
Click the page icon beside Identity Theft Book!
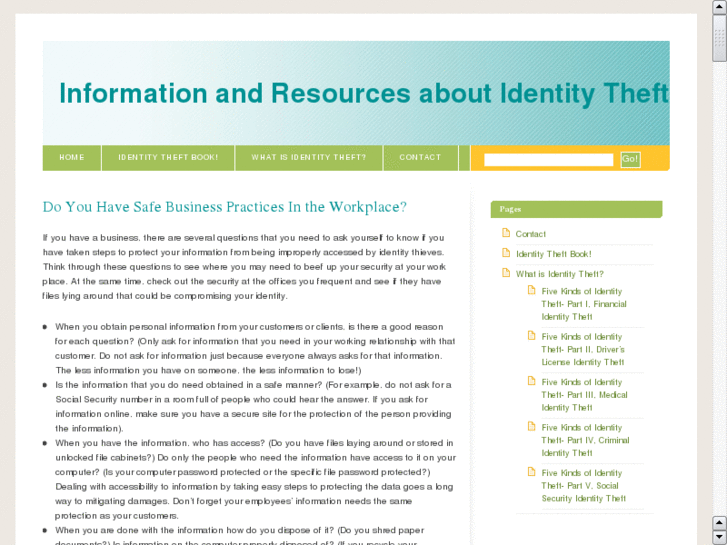506,253
